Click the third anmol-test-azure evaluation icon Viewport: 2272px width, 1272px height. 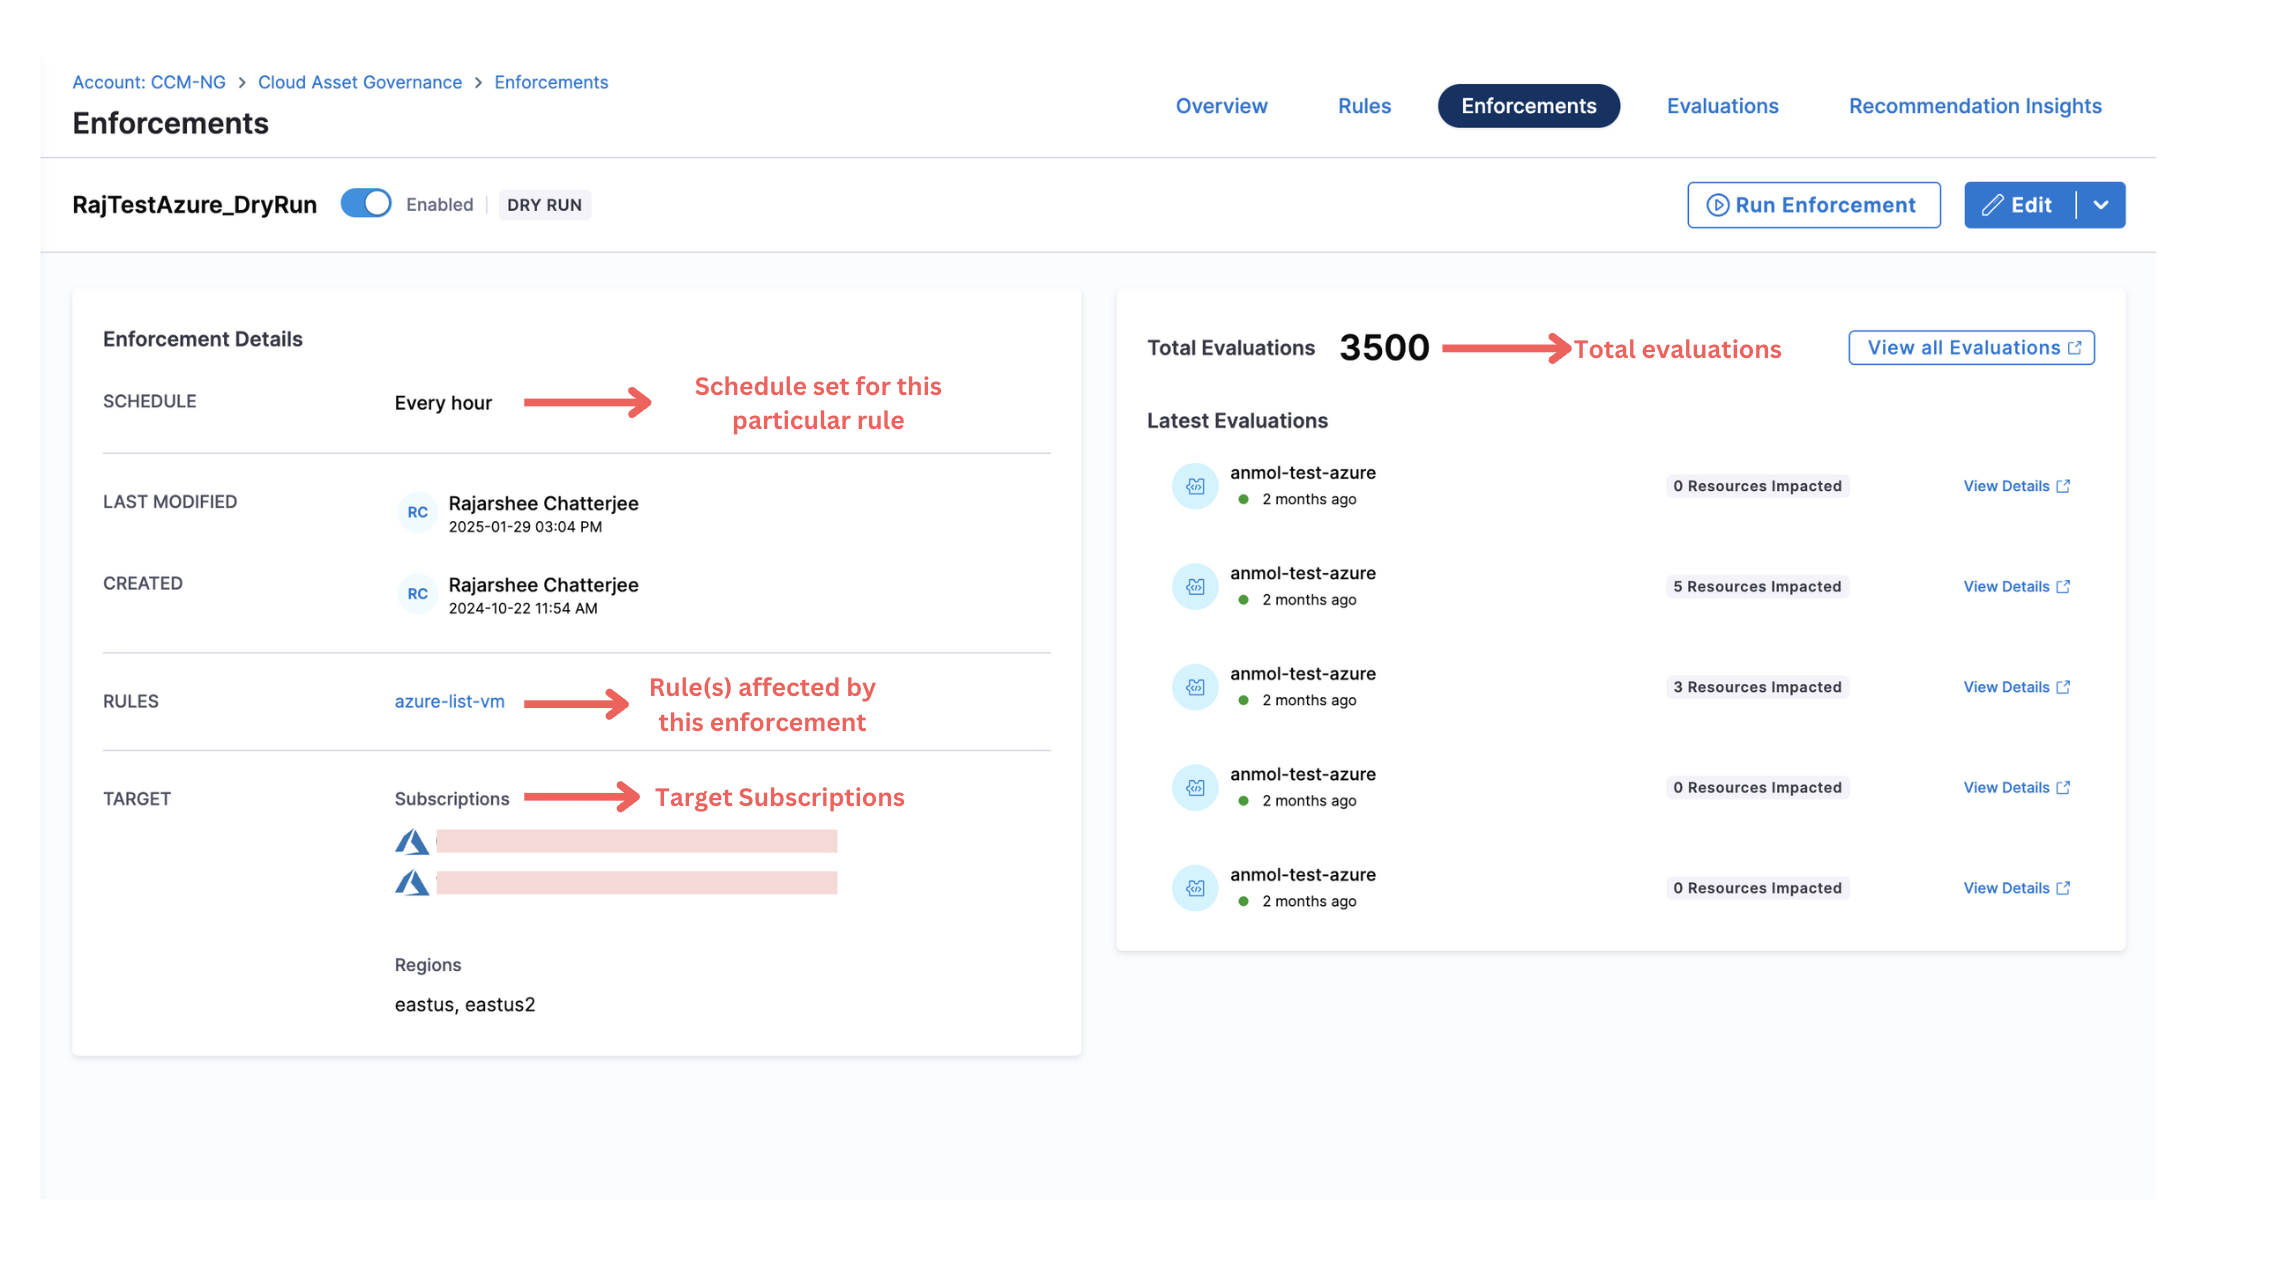[1194, 687]
